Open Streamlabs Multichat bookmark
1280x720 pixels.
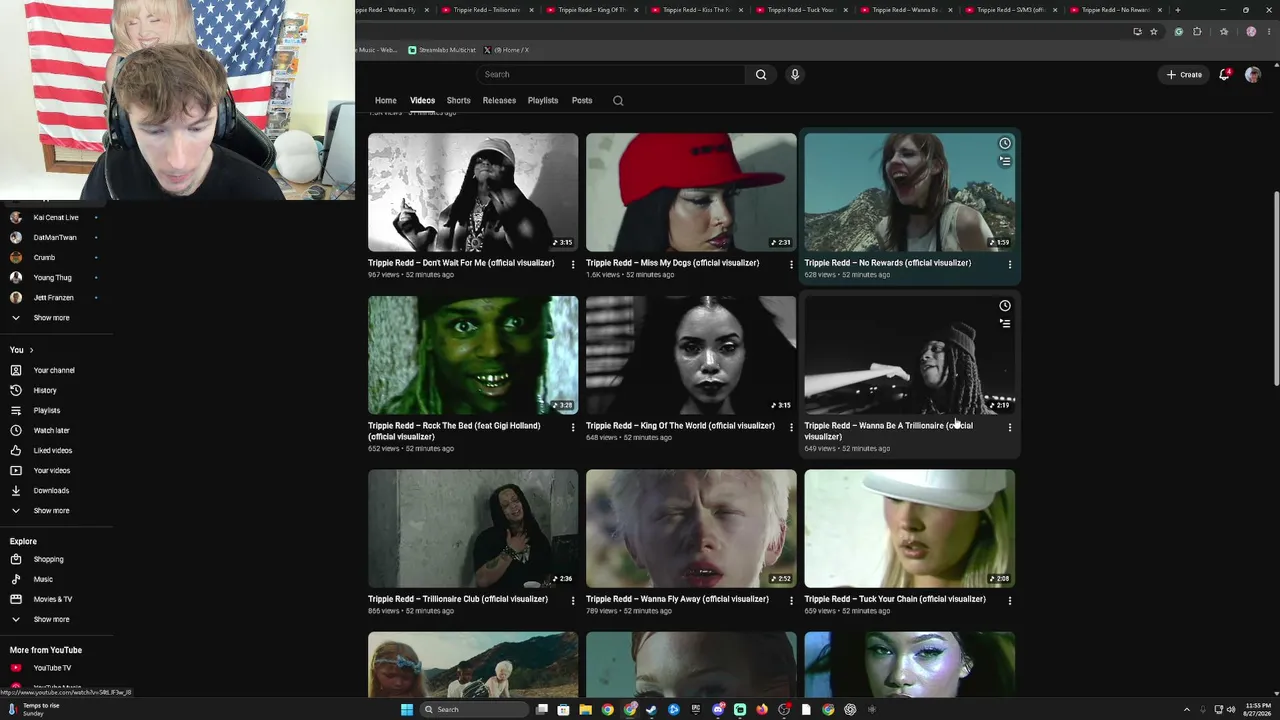coord(441,50)
